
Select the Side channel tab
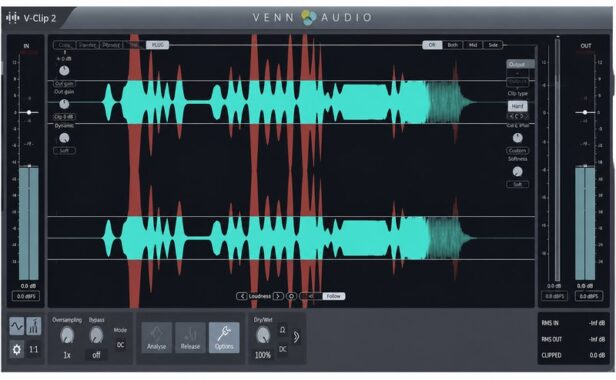tap(493, 45)
